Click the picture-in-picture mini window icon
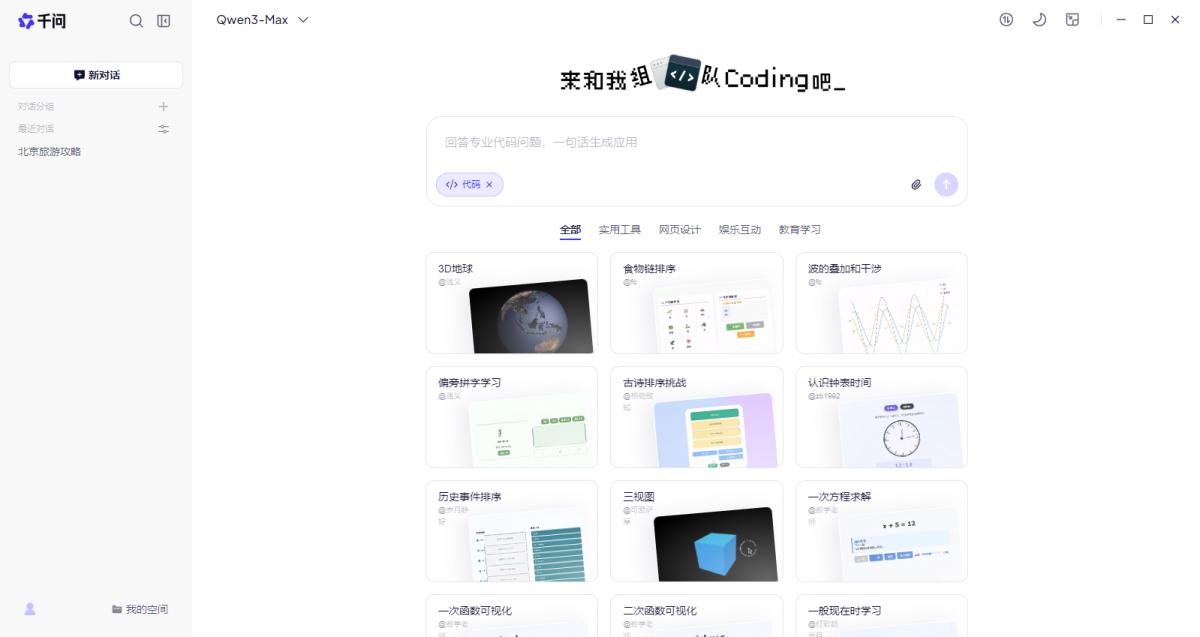This screenshot has width=1200, height=637. [1072, 19]
